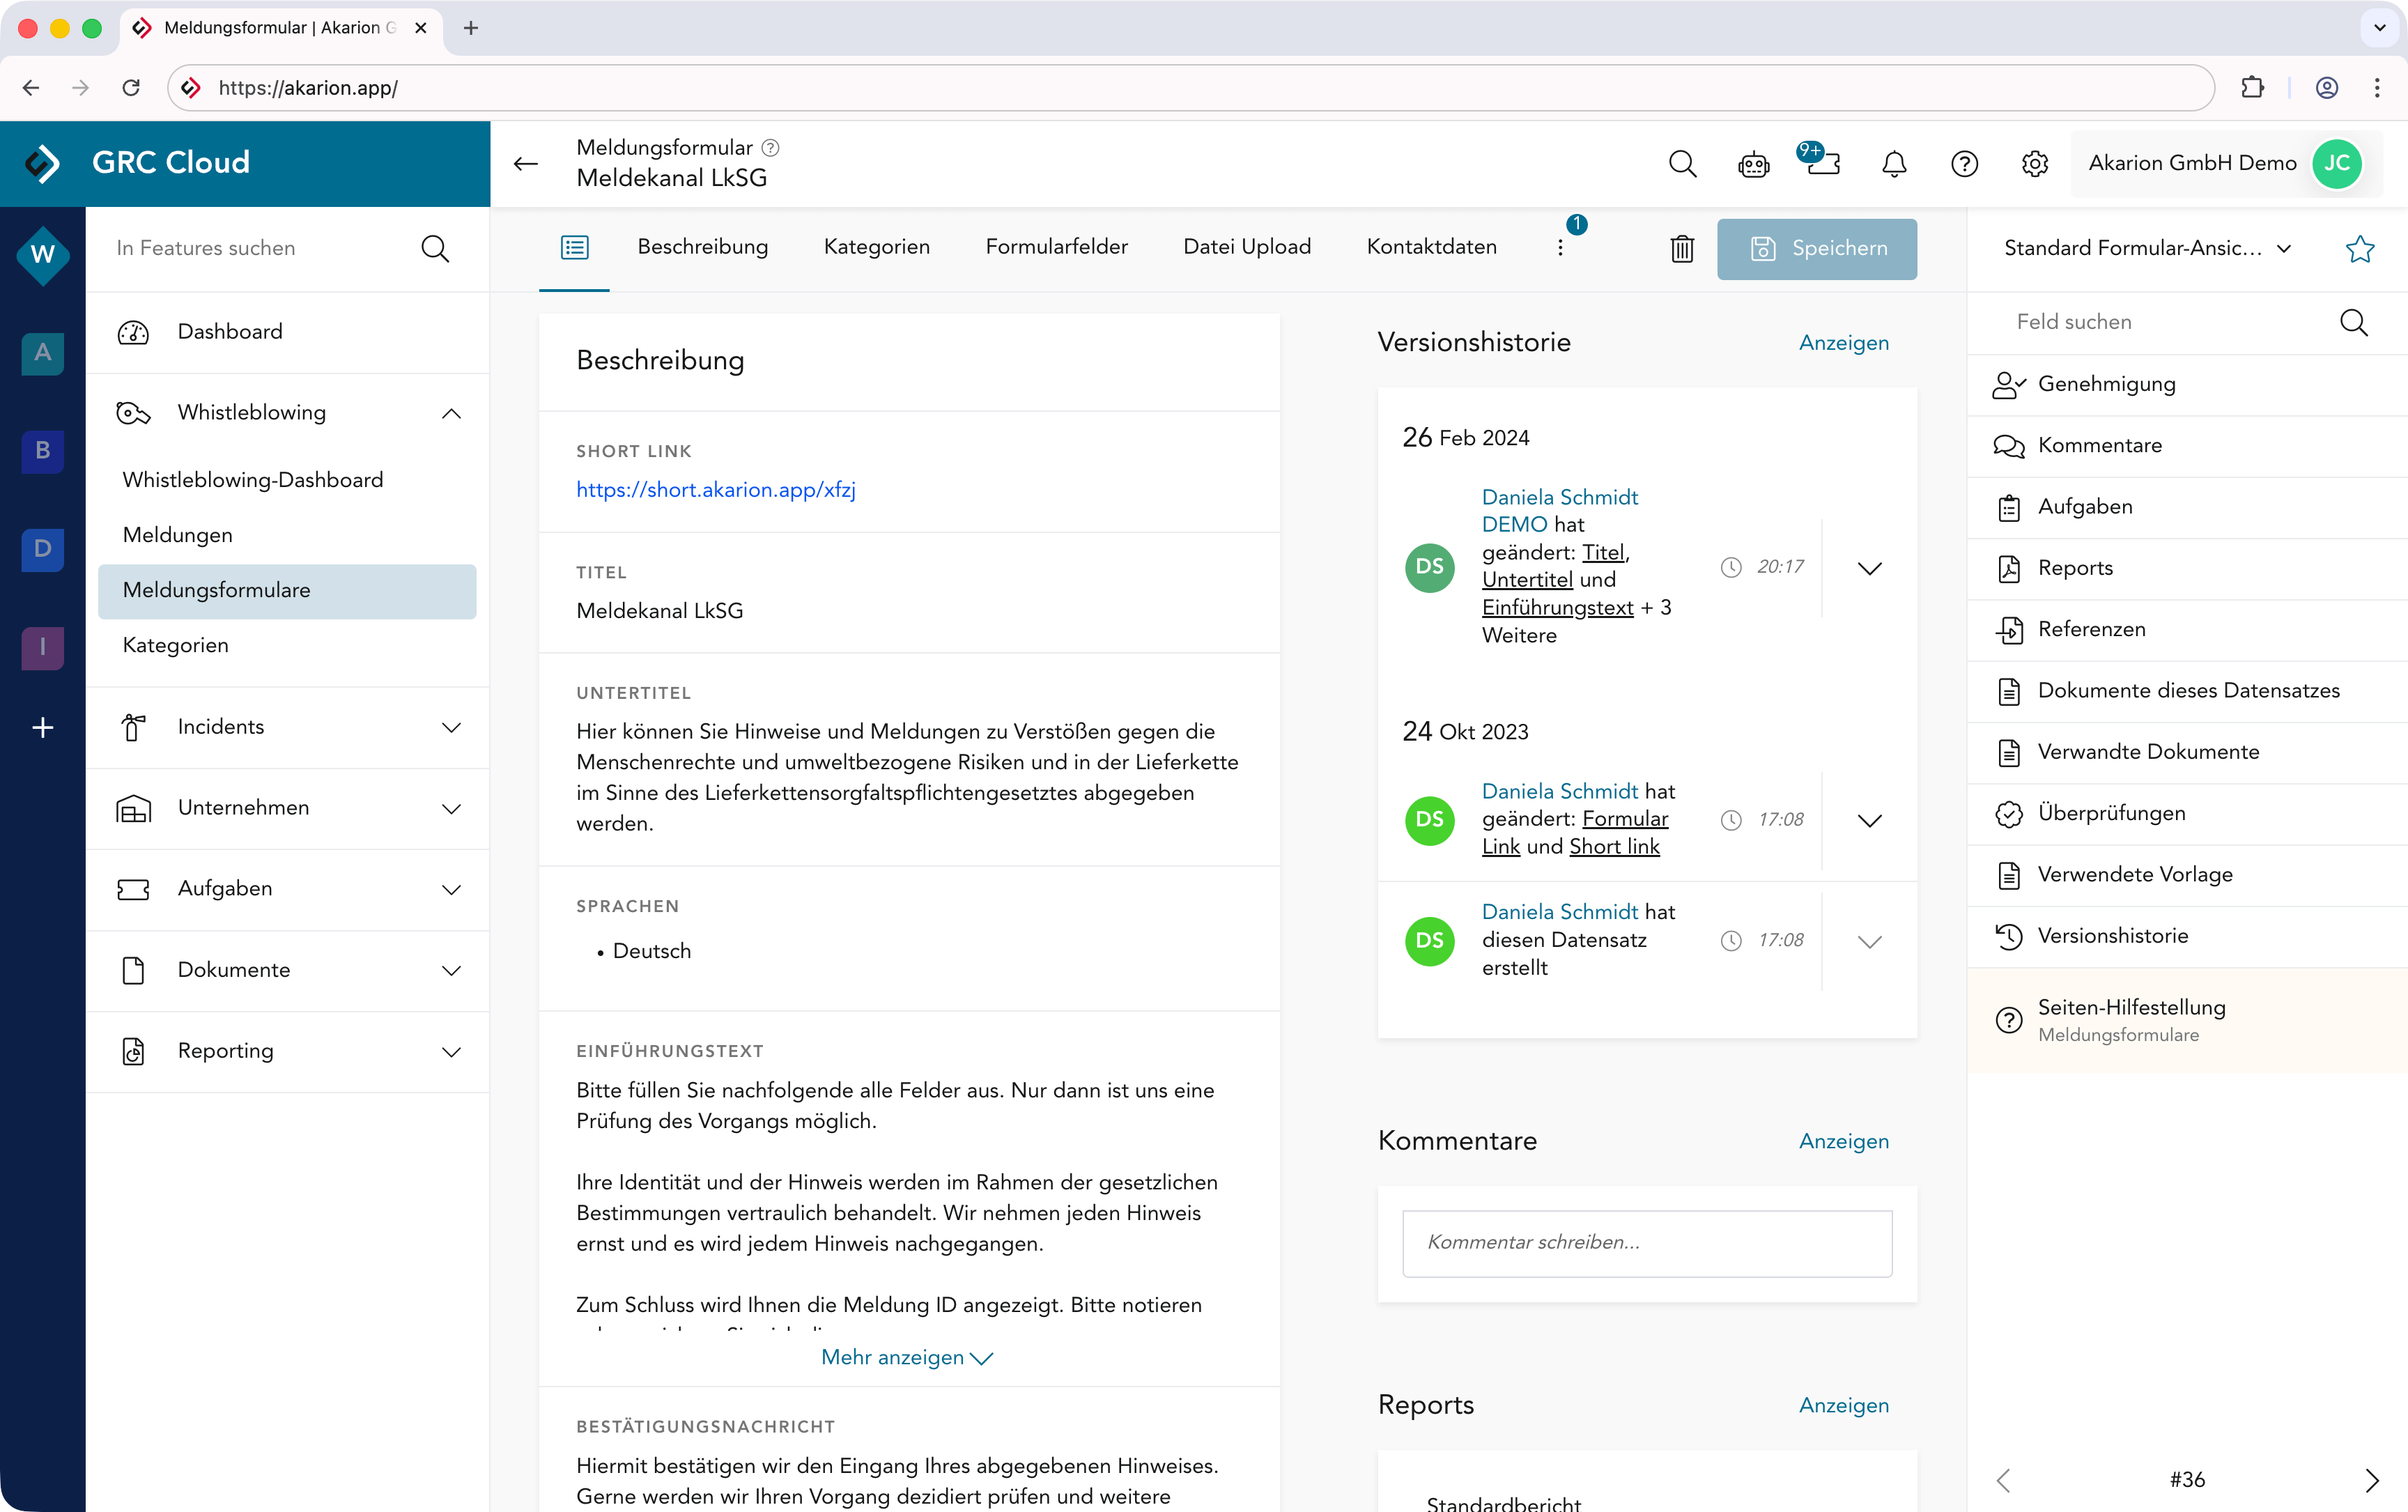The height and width of the screenshot is (1512, 2408).
Task: Open the settings gear icon
Action: (2034, 163)
